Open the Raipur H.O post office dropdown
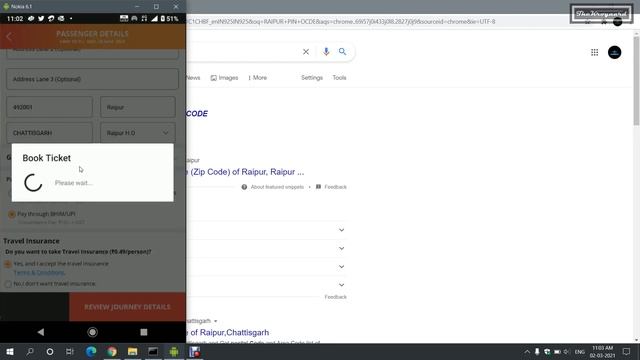The height and width of the screenshot is (360, 640). (x=138, y=133)
